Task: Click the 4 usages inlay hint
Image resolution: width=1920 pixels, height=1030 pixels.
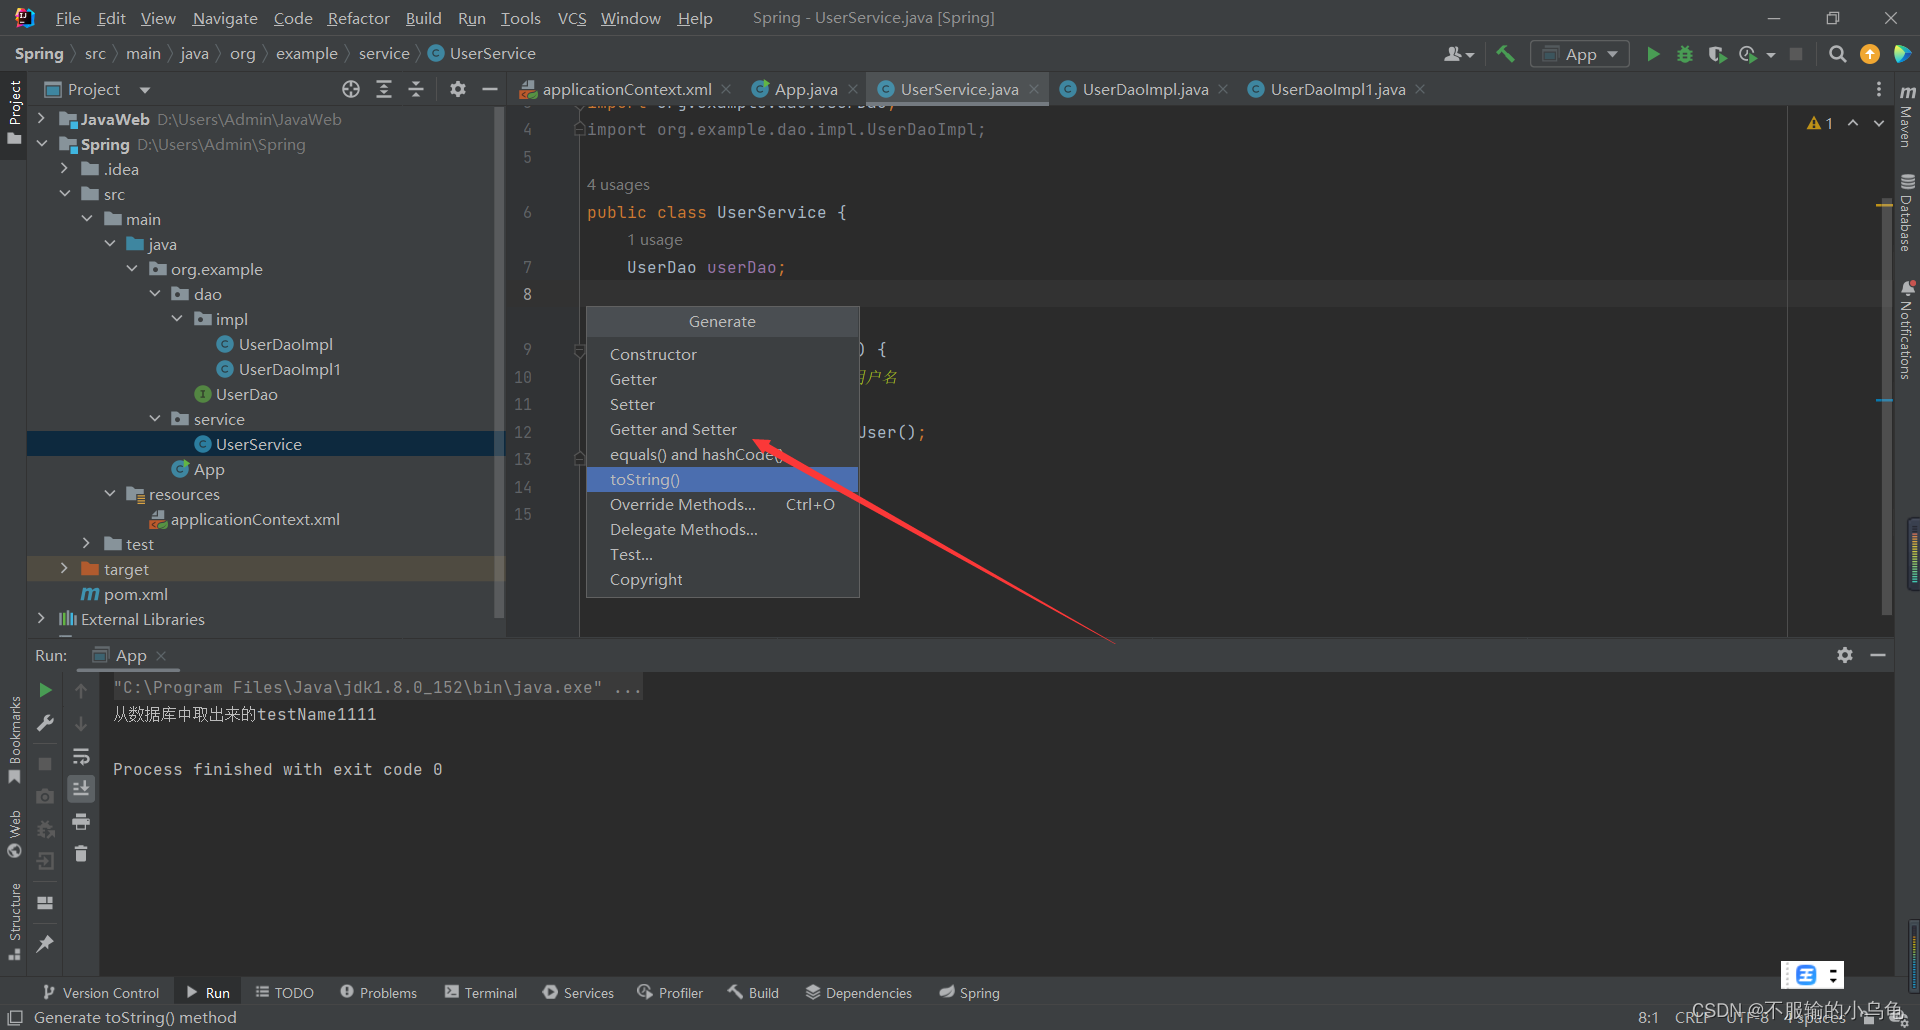Action: tap(618, 185)
